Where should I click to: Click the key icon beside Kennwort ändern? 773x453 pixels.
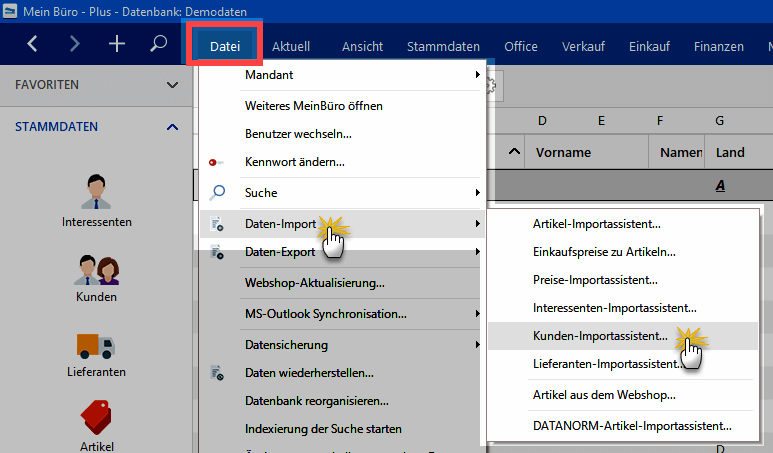[216, 162]
